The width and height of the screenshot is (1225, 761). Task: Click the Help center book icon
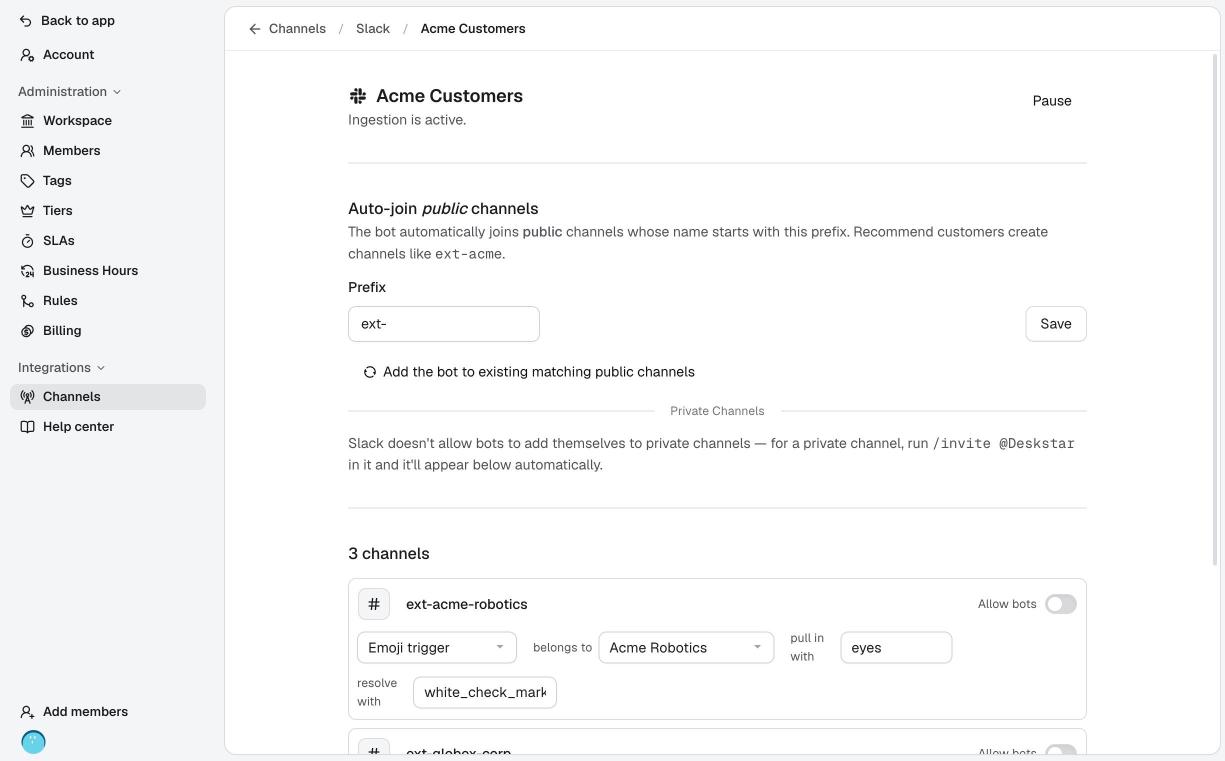pos(27,427)
